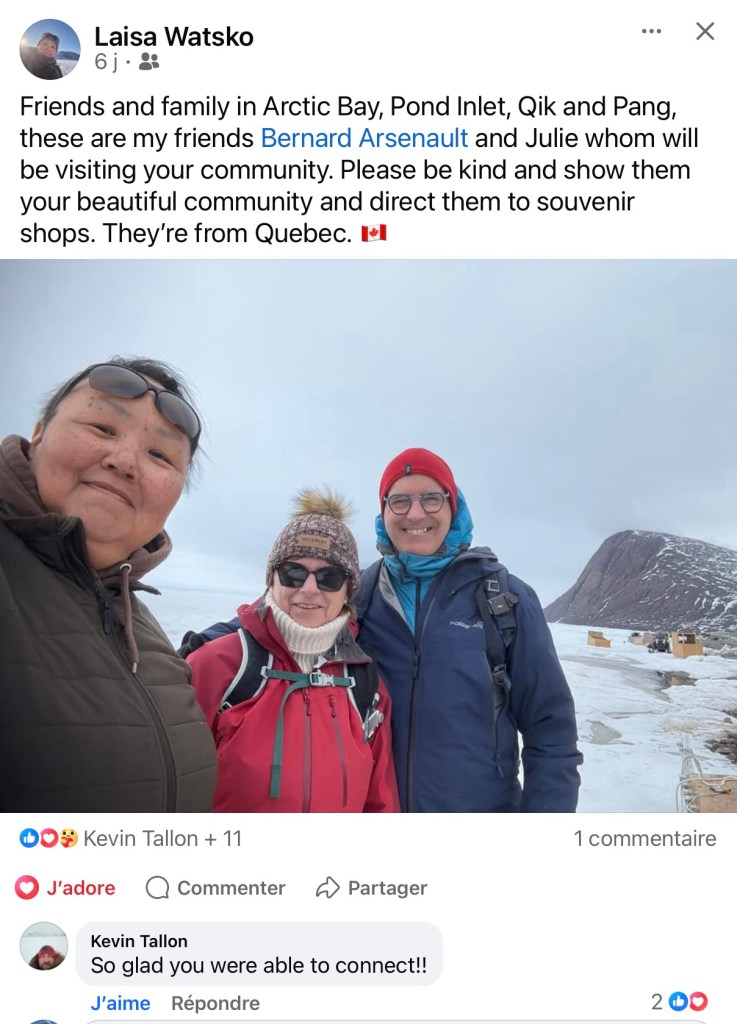Click the friends audience icon beside 6 j

(149, 61)
